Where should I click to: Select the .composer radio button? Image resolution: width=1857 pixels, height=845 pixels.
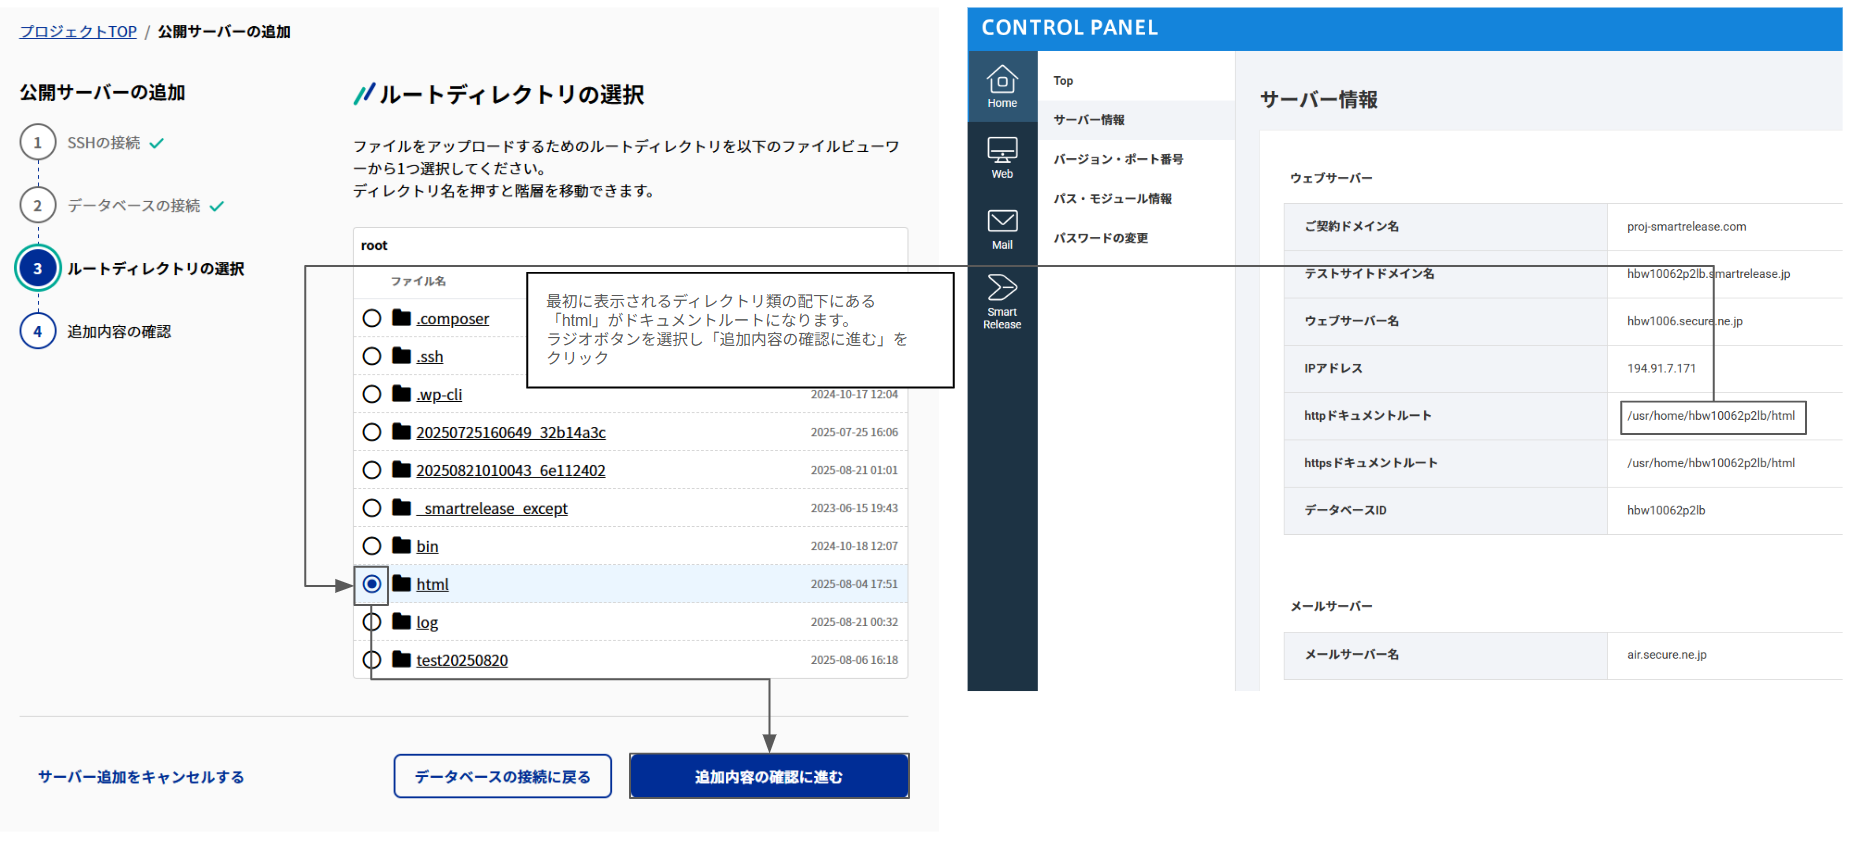[372, 318]
